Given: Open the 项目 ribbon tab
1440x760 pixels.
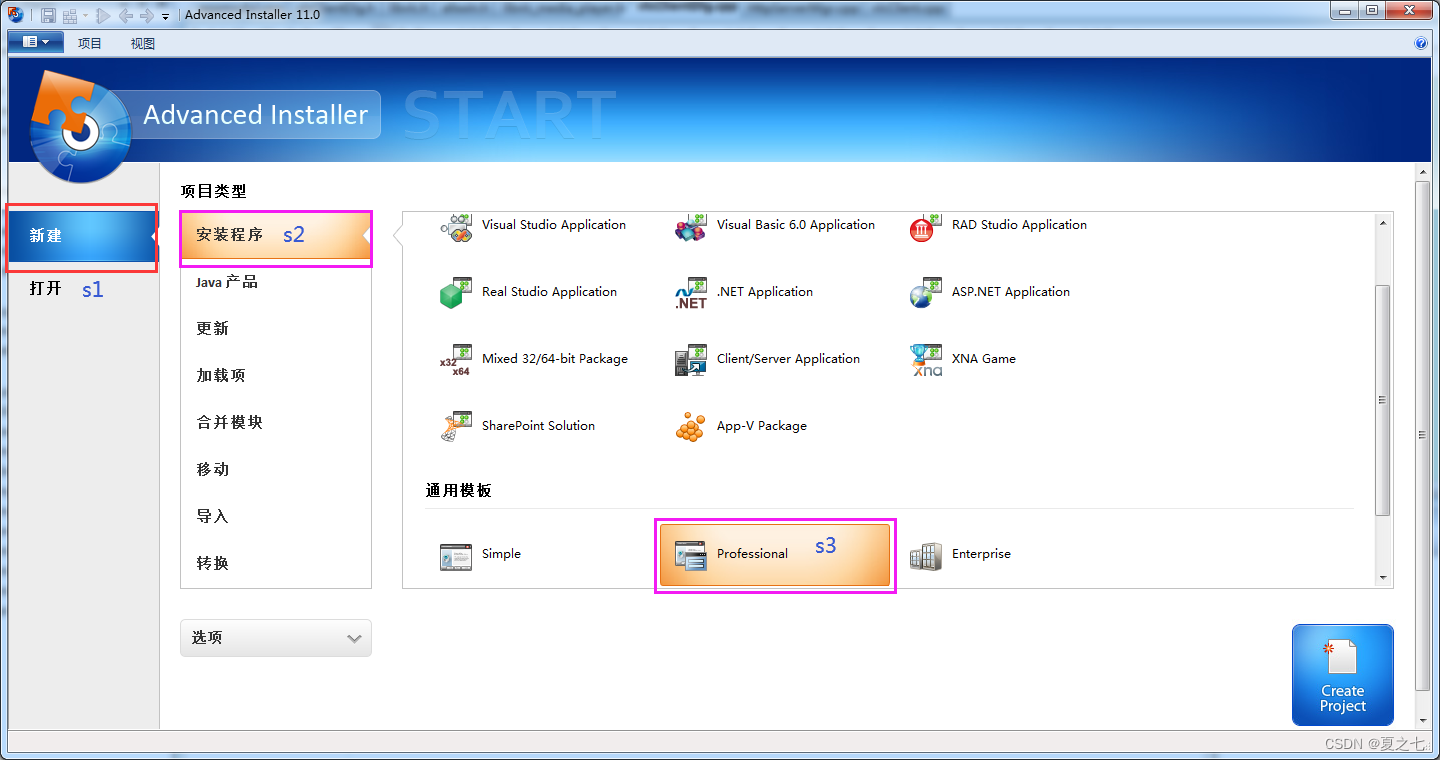Looking at the screenshot, I should pyautogui.click(x=90, y=43).
